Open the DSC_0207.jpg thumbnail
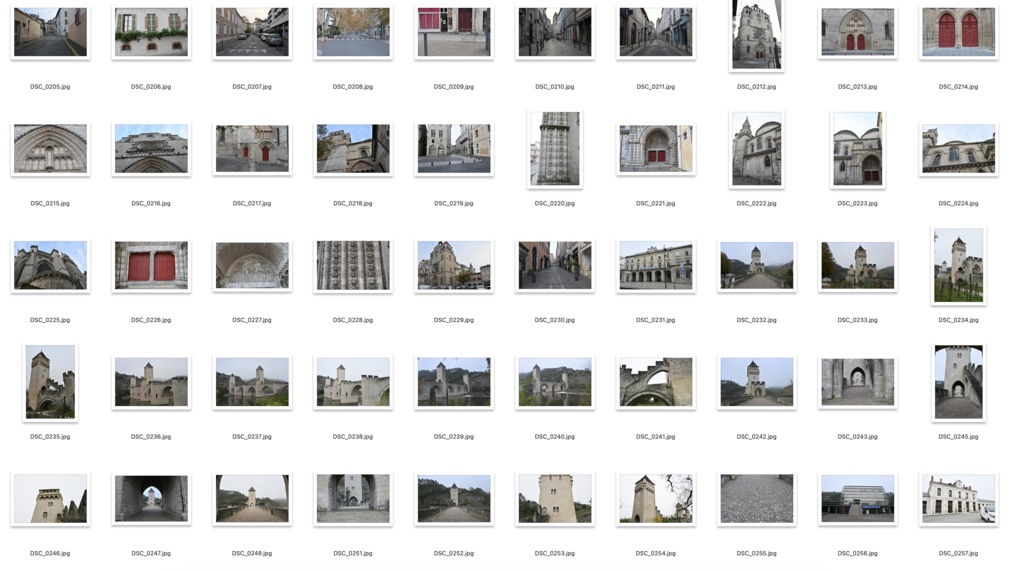 252,32
